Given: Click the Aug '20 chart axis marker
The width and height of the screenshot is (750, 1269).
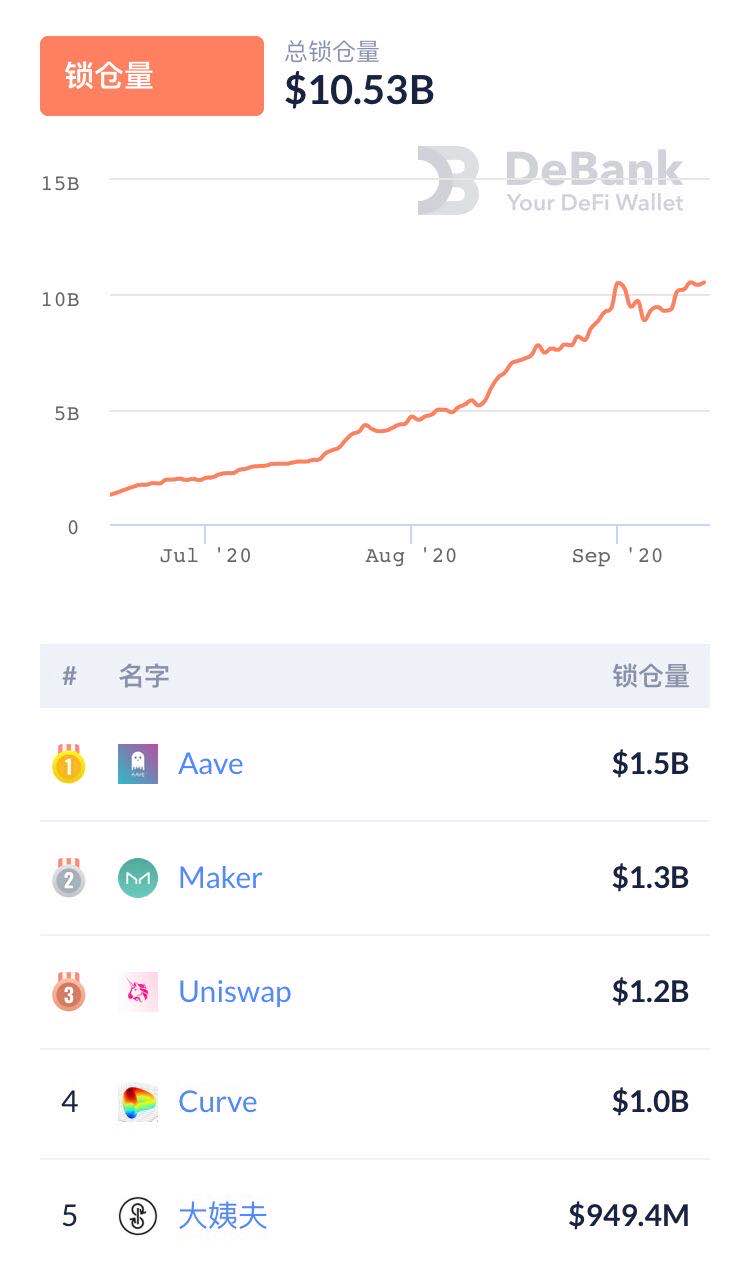Looking at the screenshot, I should [411, 556].
